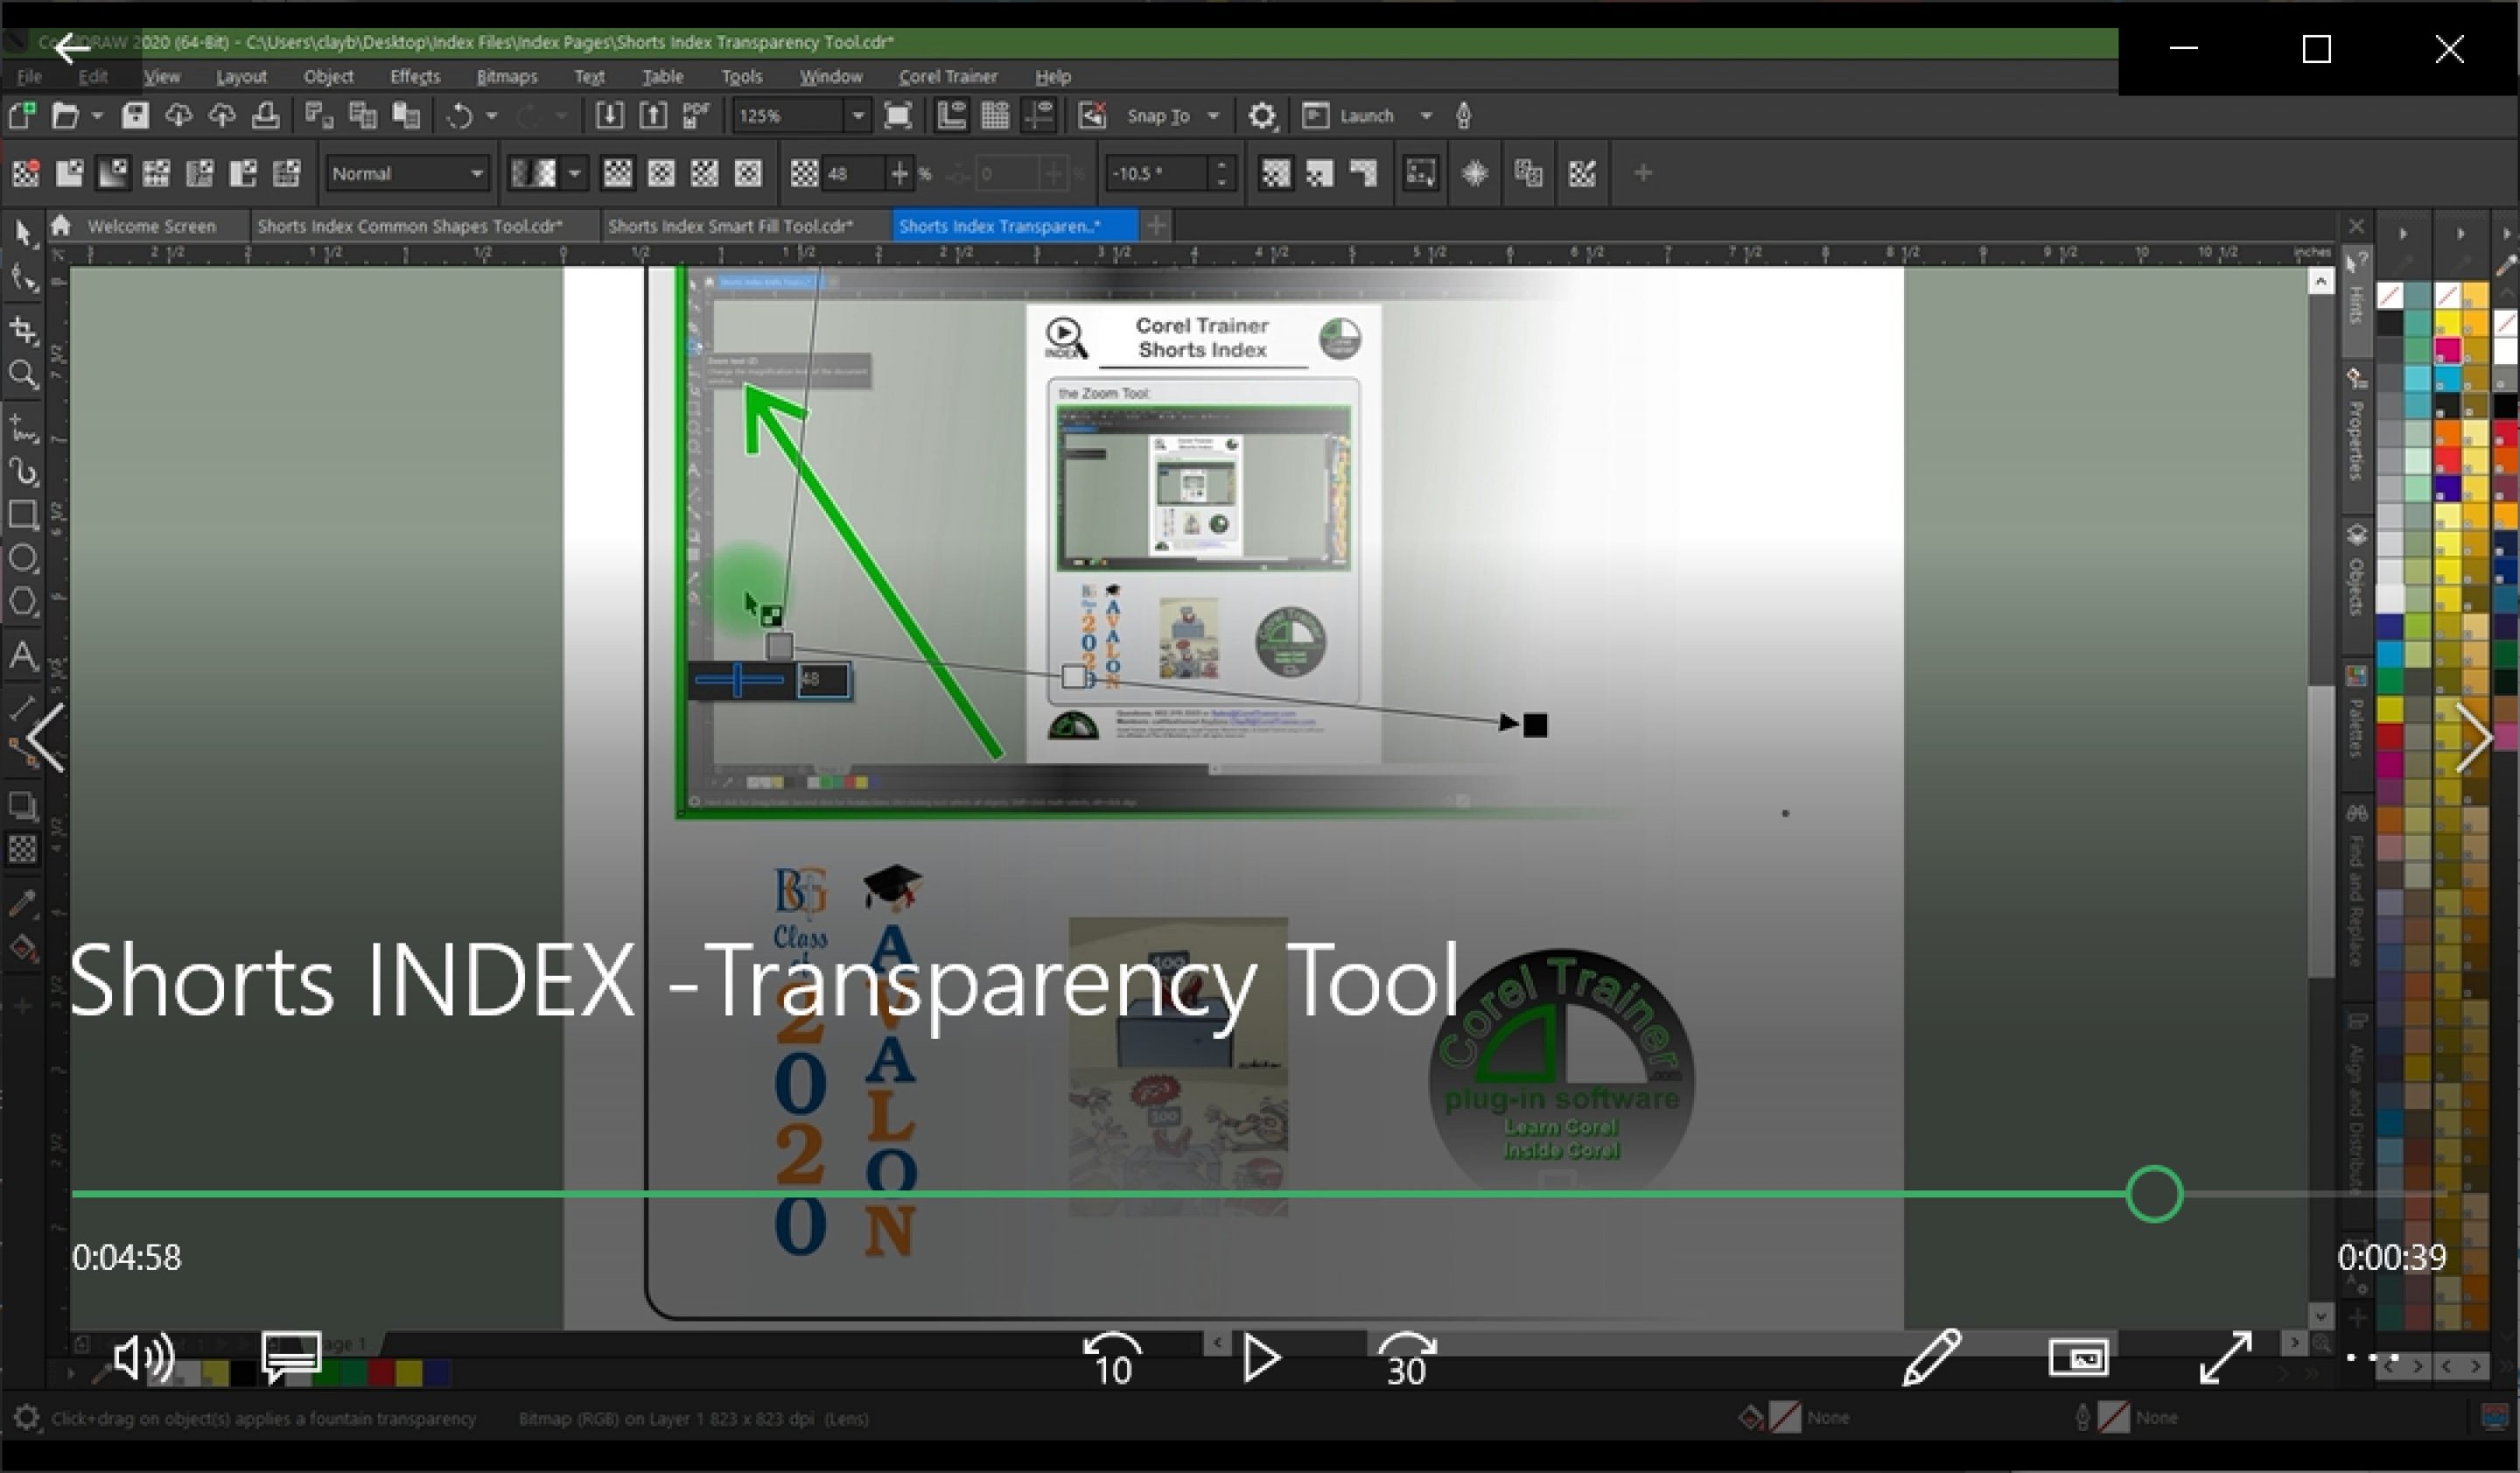Switch player to mini view

(x=2079, y=1357)
